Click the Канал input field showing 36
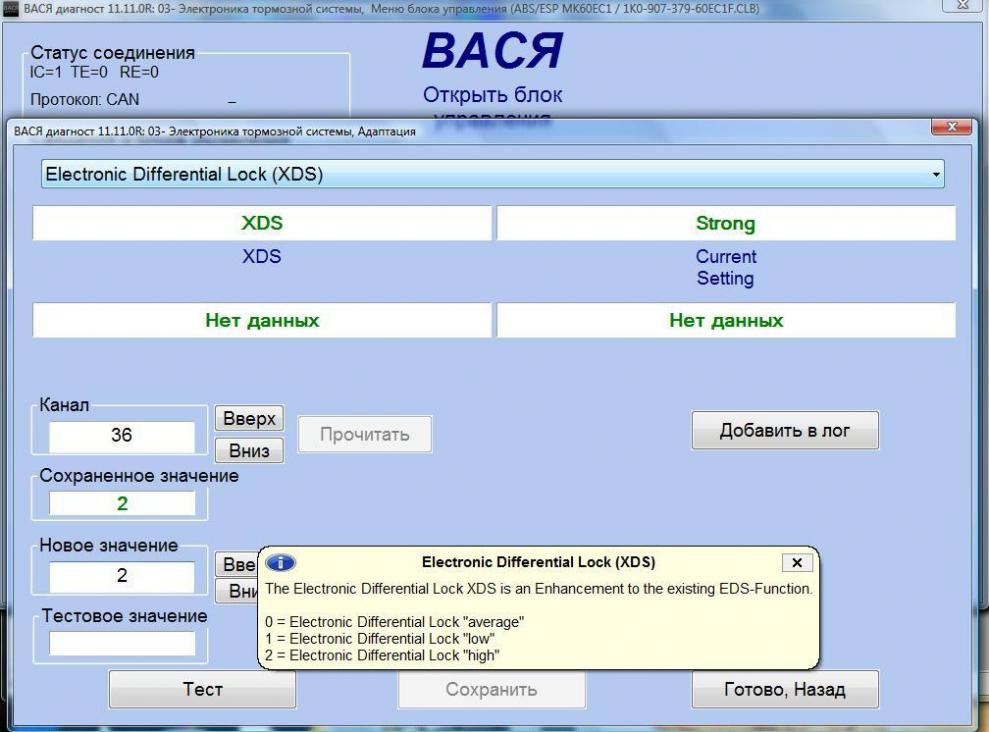The width and height of the screenshot is (989, 732). pyautogui.click(x=122, y=436)
